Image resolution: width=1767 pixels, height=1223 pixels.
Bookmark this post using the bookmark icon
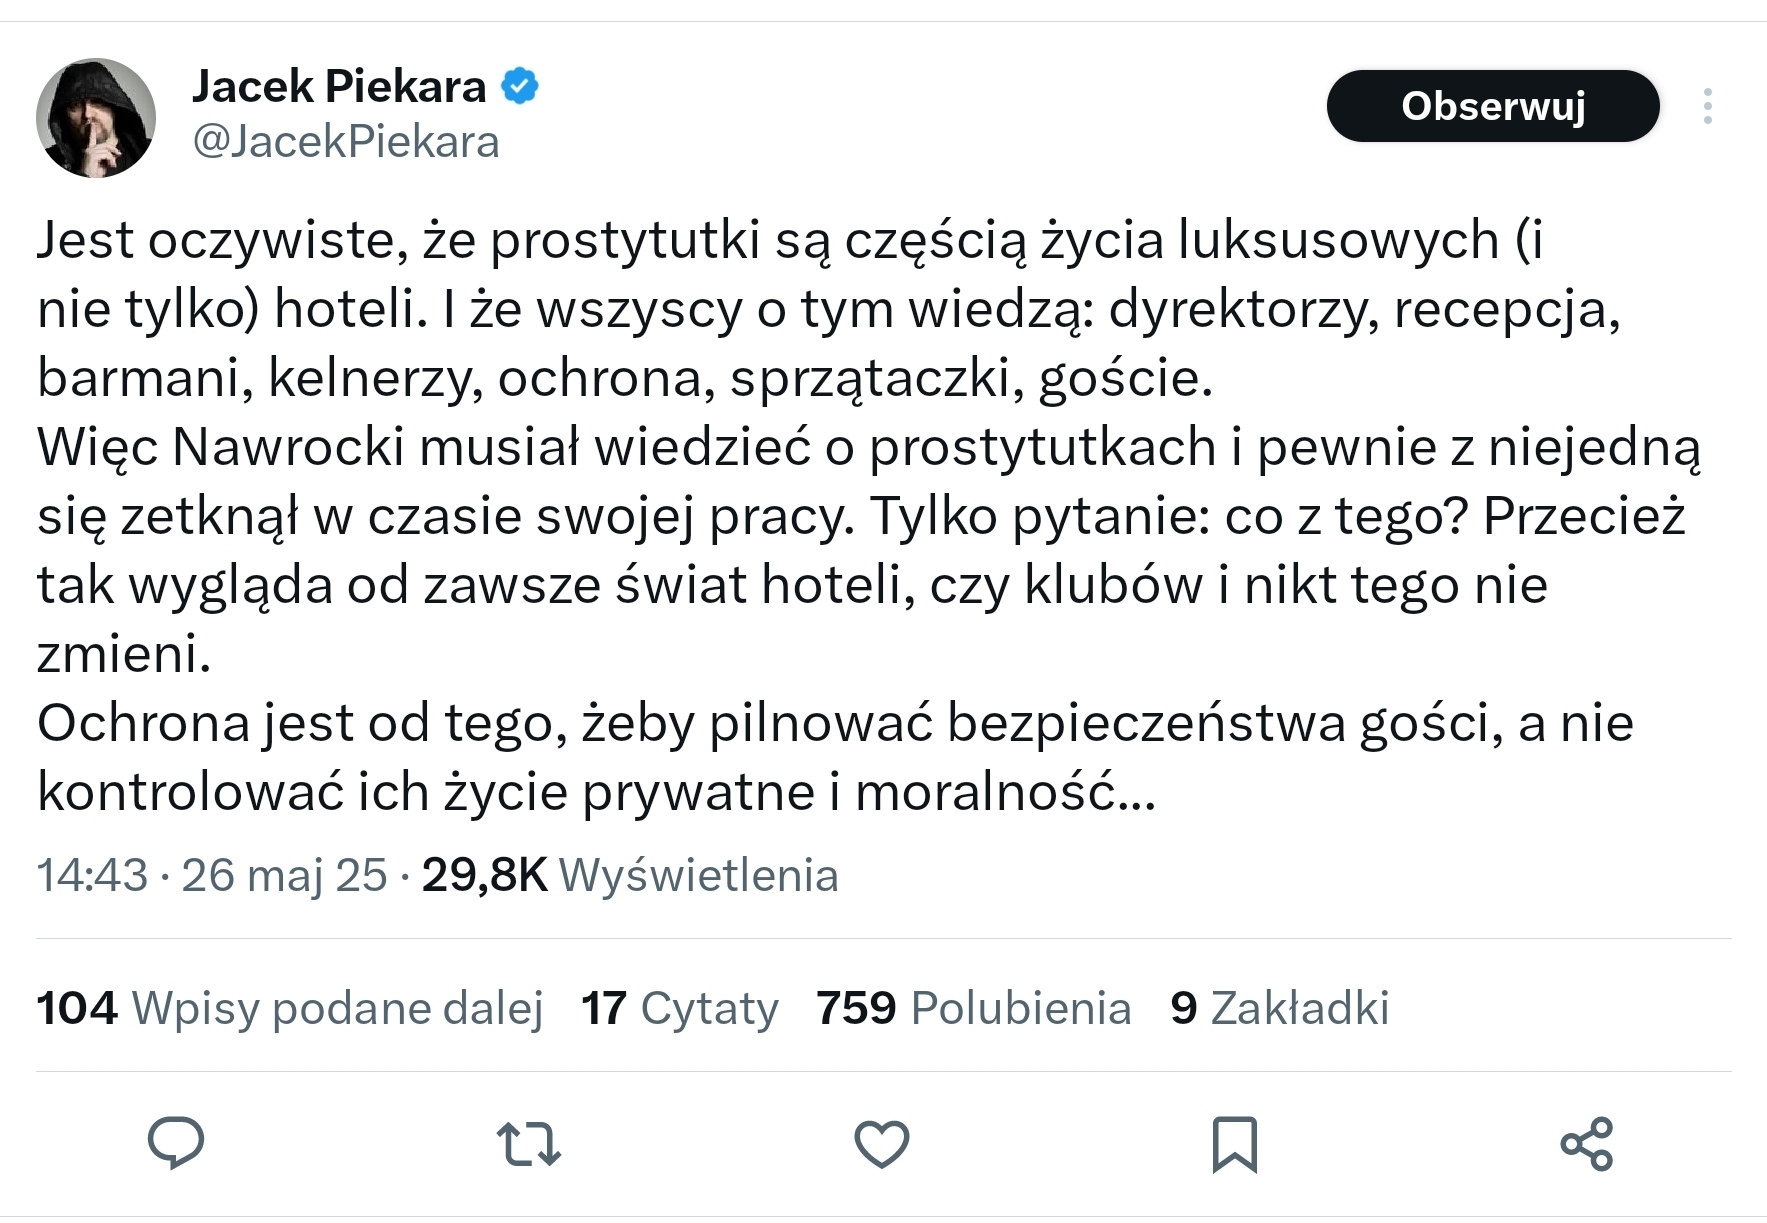[1234, 1143]
